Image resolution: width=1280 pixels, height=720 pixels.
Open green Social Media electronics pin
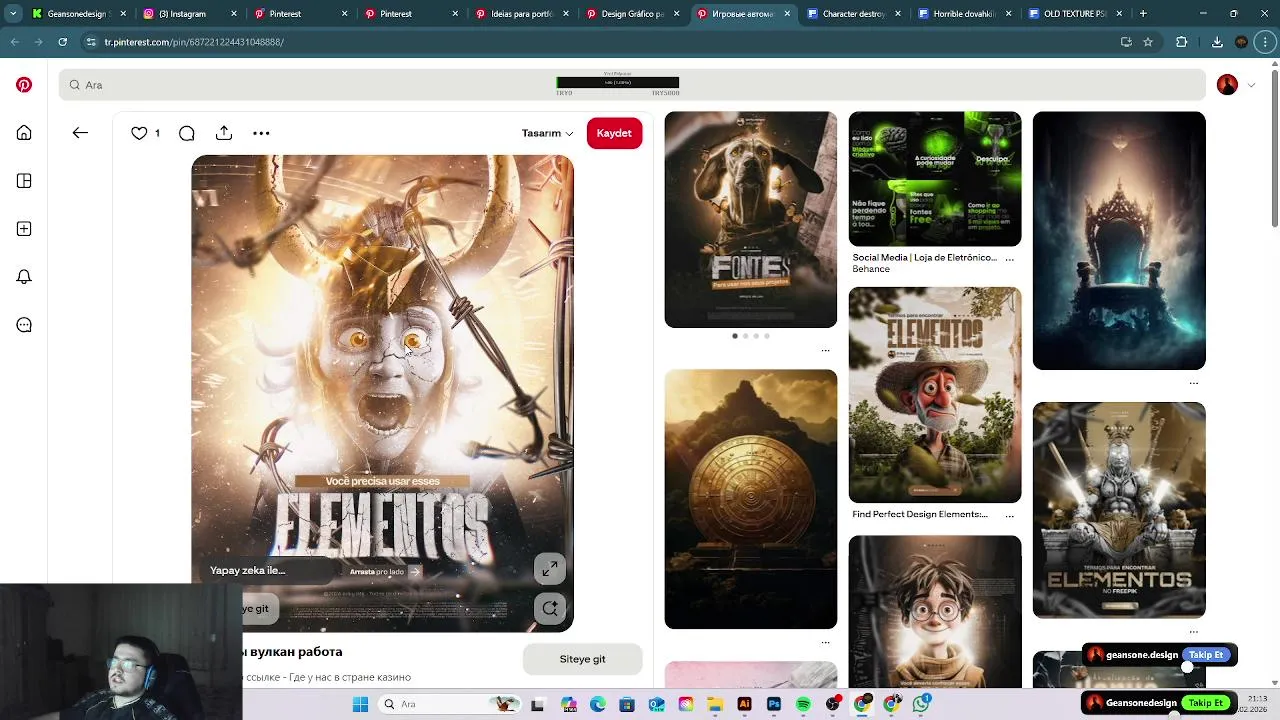pyautogui.click(x=935, y=178)
